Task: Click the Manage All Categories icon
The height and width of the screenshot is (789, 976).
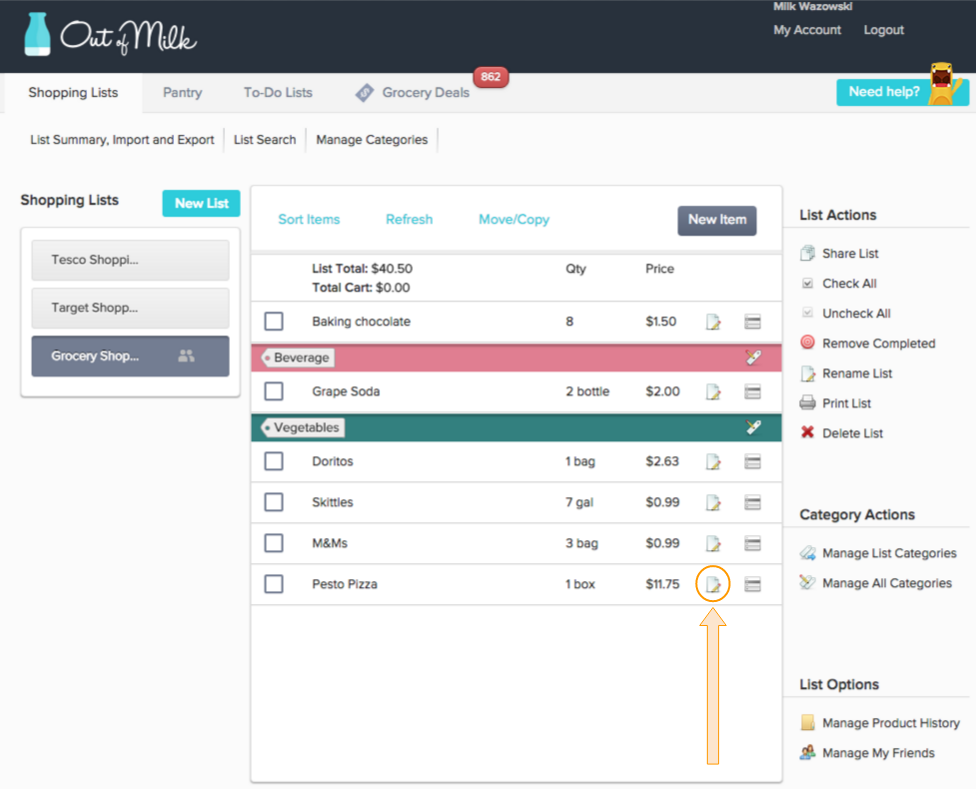Action: 807,582
